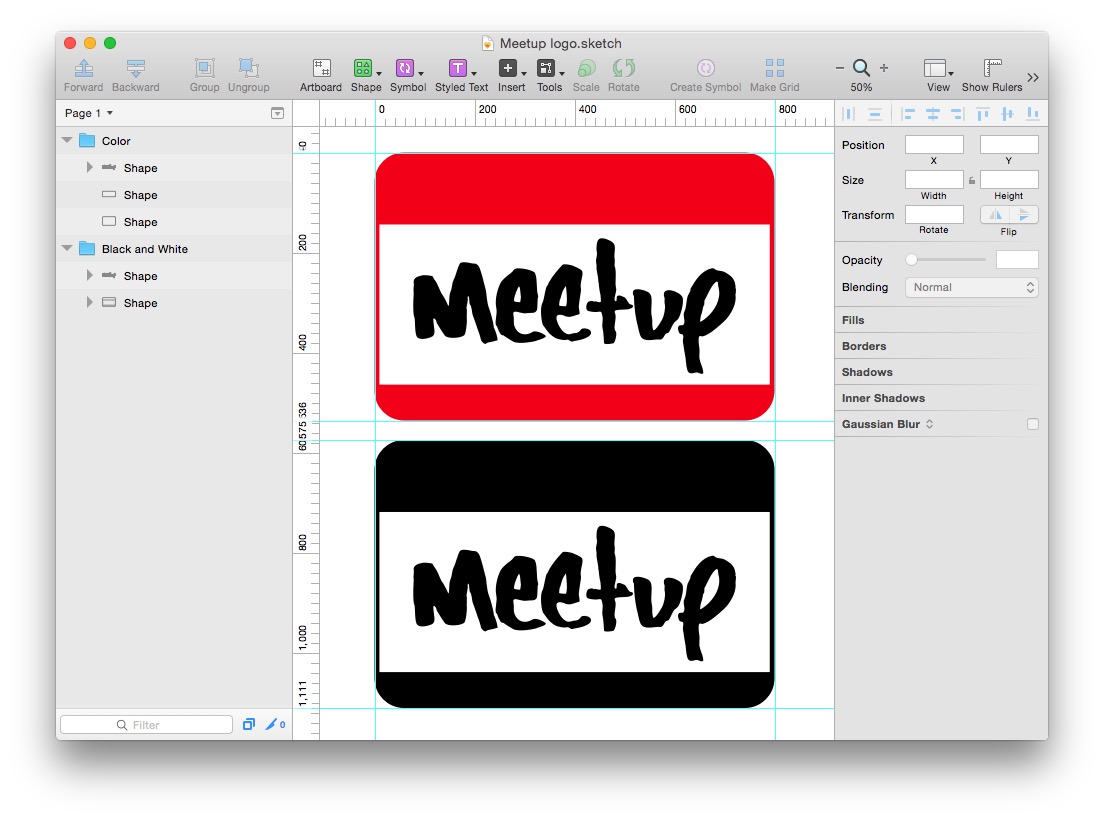The height and width of the screenshot is (820, 1104).
Task: Collapse the Color group
Action: (x=67, y=140)
